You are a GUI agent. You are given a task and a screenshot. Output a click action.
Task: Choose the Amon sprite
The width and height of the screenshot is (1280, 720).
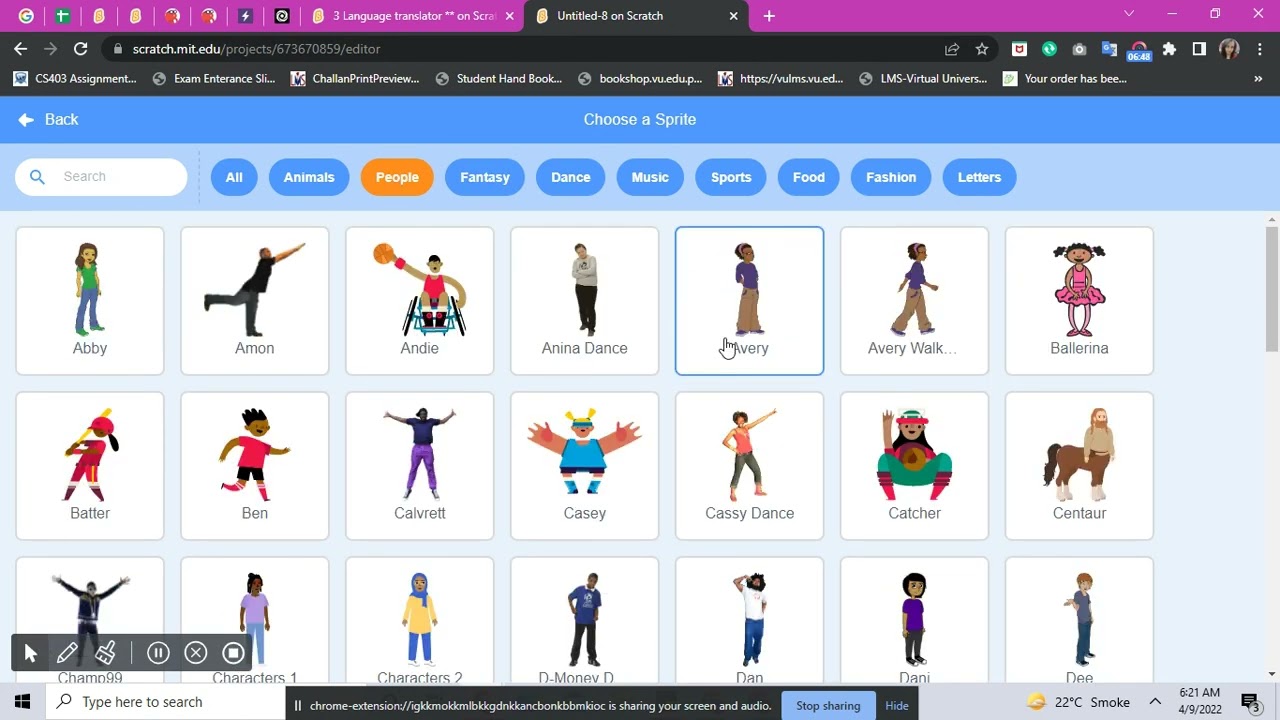point(255,301)
